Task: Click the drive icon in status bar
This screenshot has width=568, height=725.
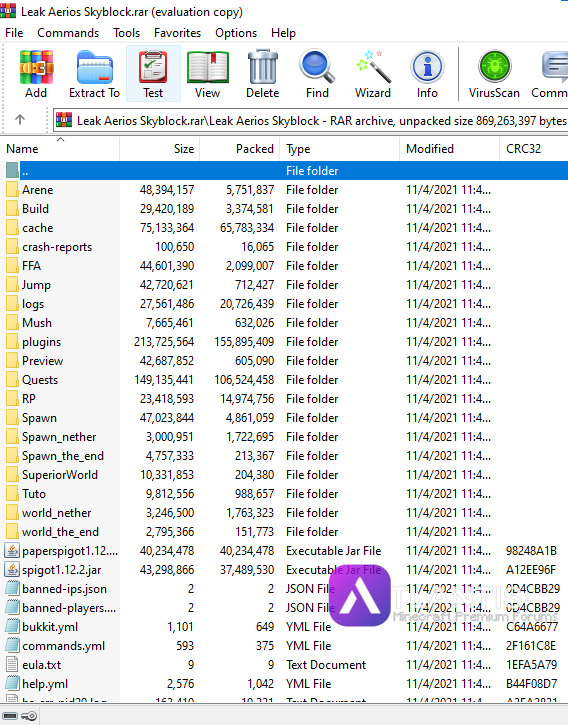Action: click(x=10, y=716)
